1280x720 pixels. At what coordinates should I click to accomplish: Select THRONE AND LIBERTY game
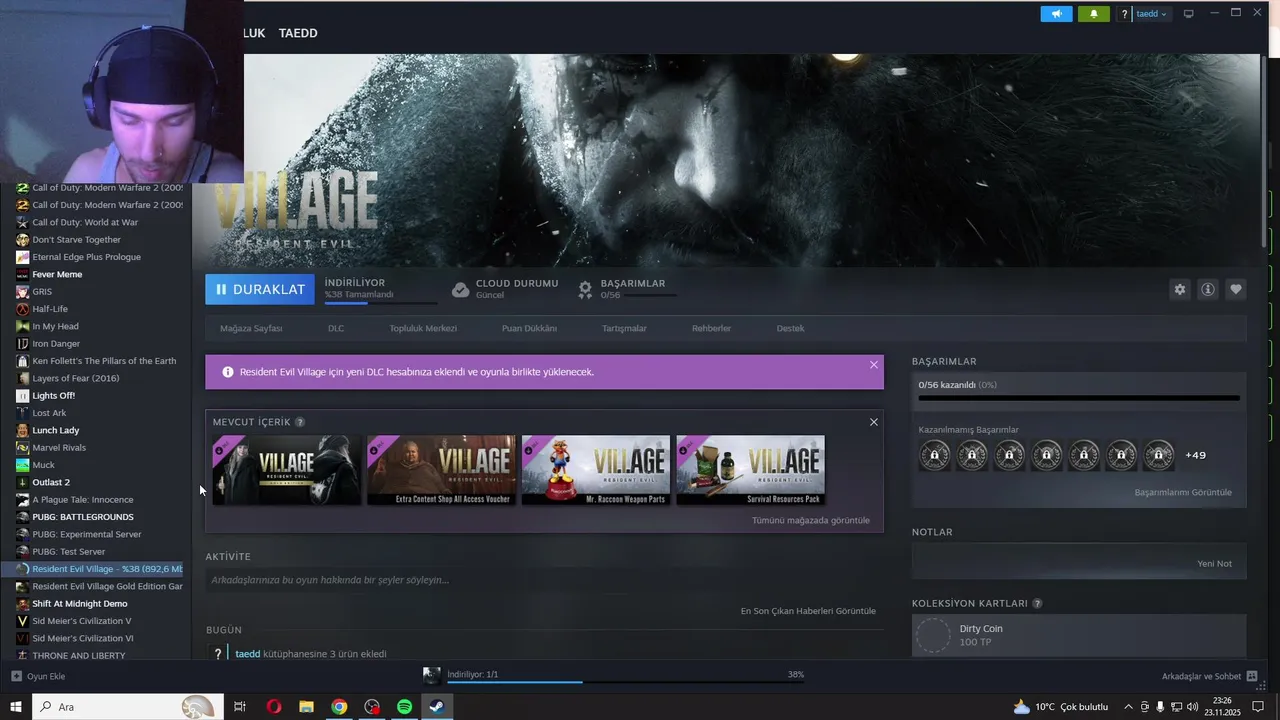(x=79, y=656)
